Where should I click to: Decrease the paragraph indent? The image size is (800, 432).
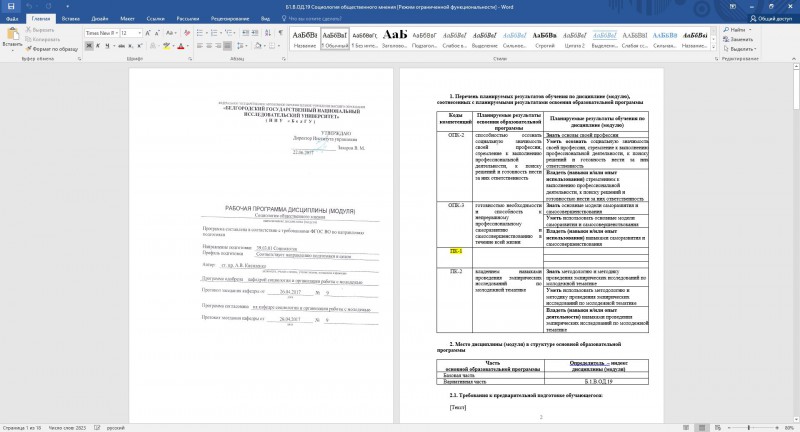pyautogui.click(x=245, y=33)
